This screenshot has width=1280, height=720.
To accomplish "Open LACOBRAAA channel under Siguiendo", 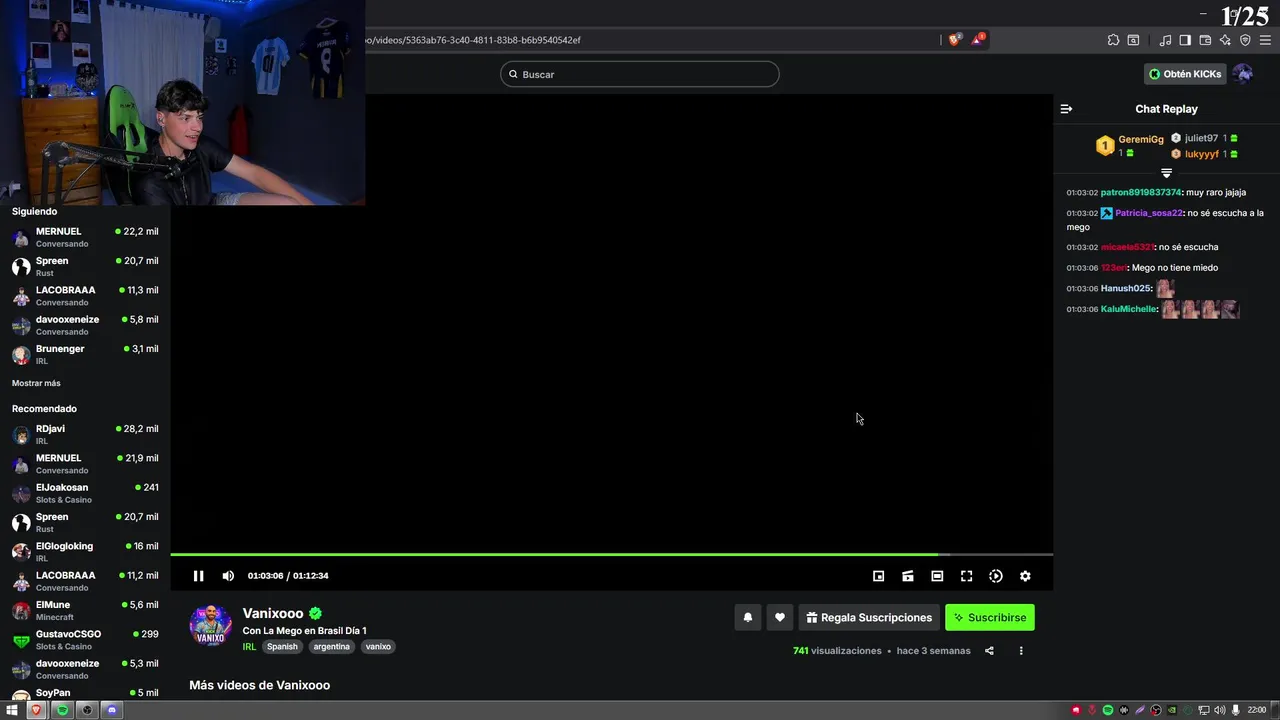I will click(85, 296).
